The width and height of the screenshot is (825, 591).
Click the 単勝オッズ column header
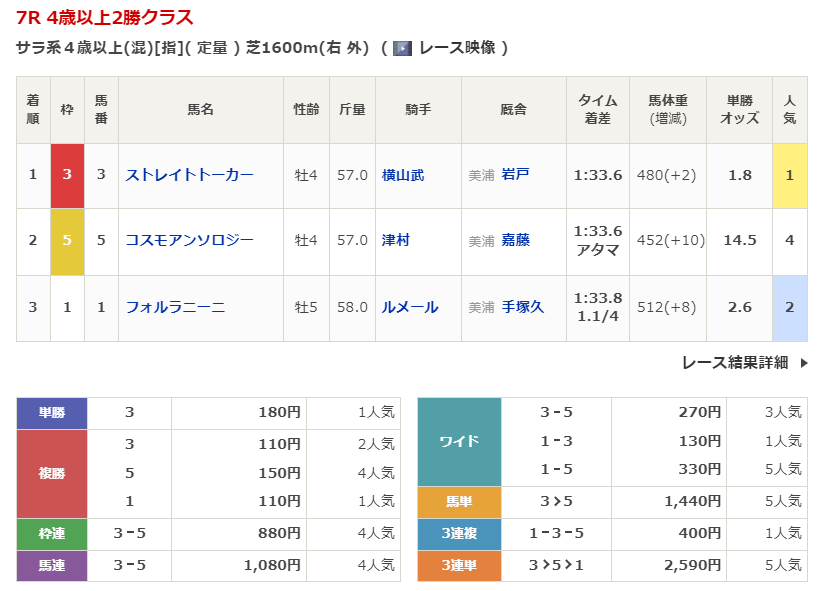click(x=739, y=109)
